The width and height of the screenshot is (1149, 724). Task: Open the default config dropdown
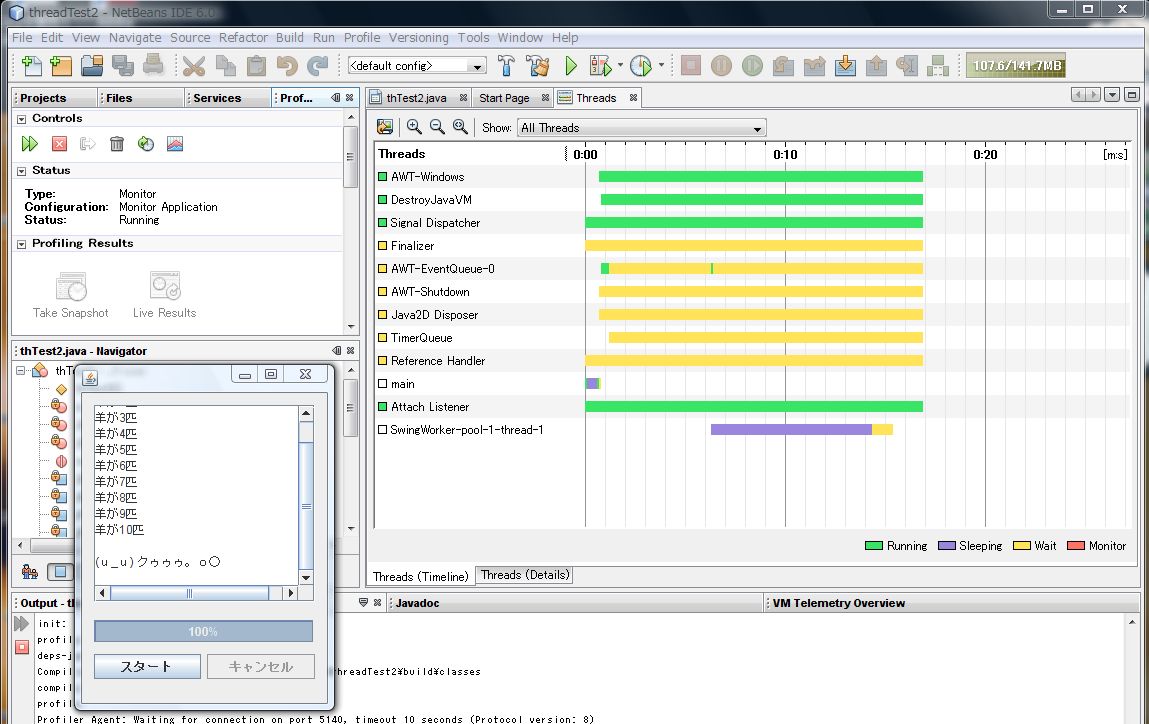pyautogui.click(x=416, y=66)
